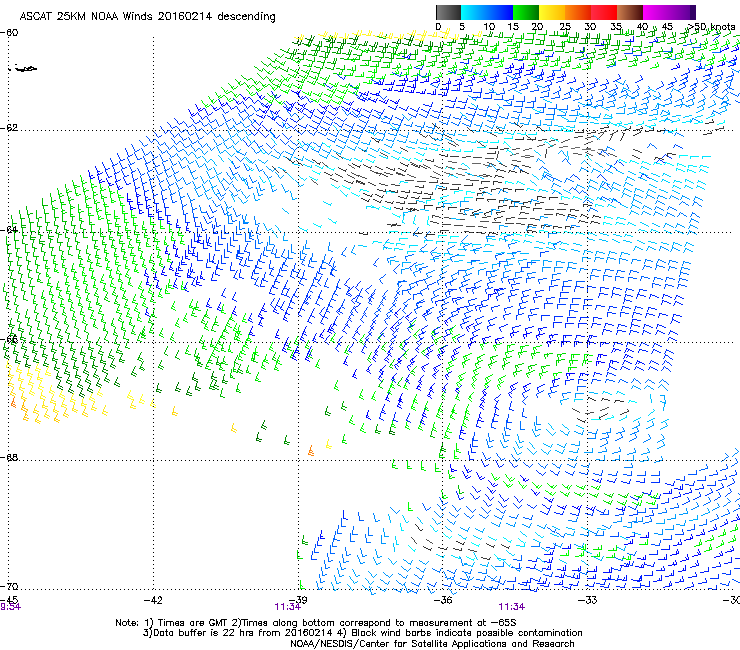Click the "10" label under the color bar
This screenshot has width=740, height=650.
tap(488, 27)
